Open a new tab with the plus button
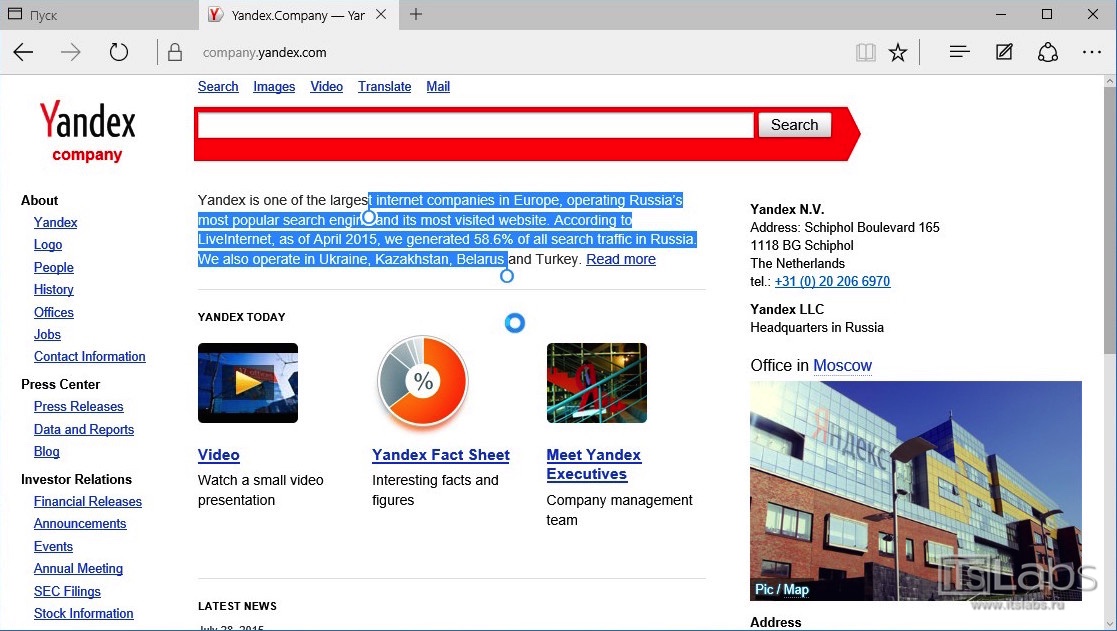Screen dimensions: 1117x631 416,14
